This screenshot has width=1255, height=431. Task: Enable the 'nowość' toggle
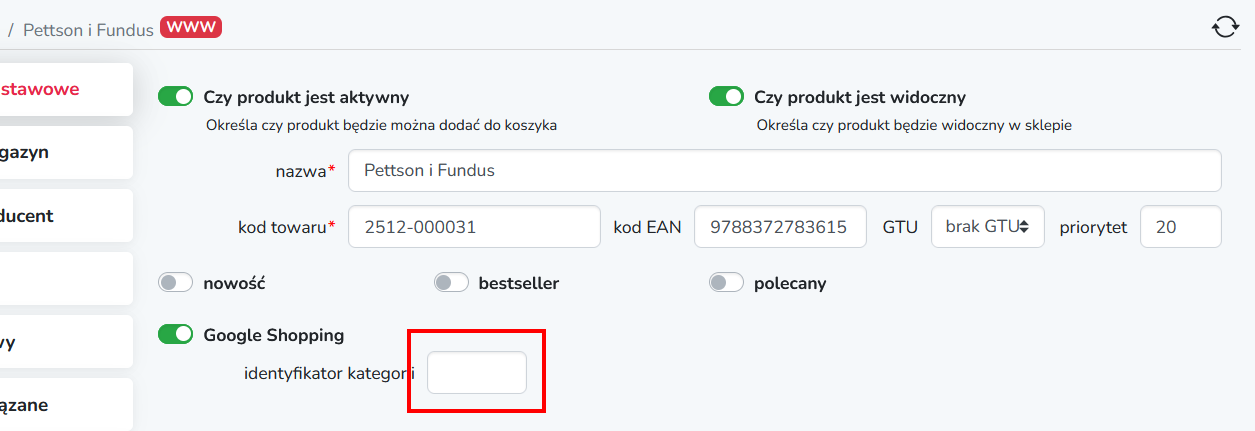click(175, 283)
